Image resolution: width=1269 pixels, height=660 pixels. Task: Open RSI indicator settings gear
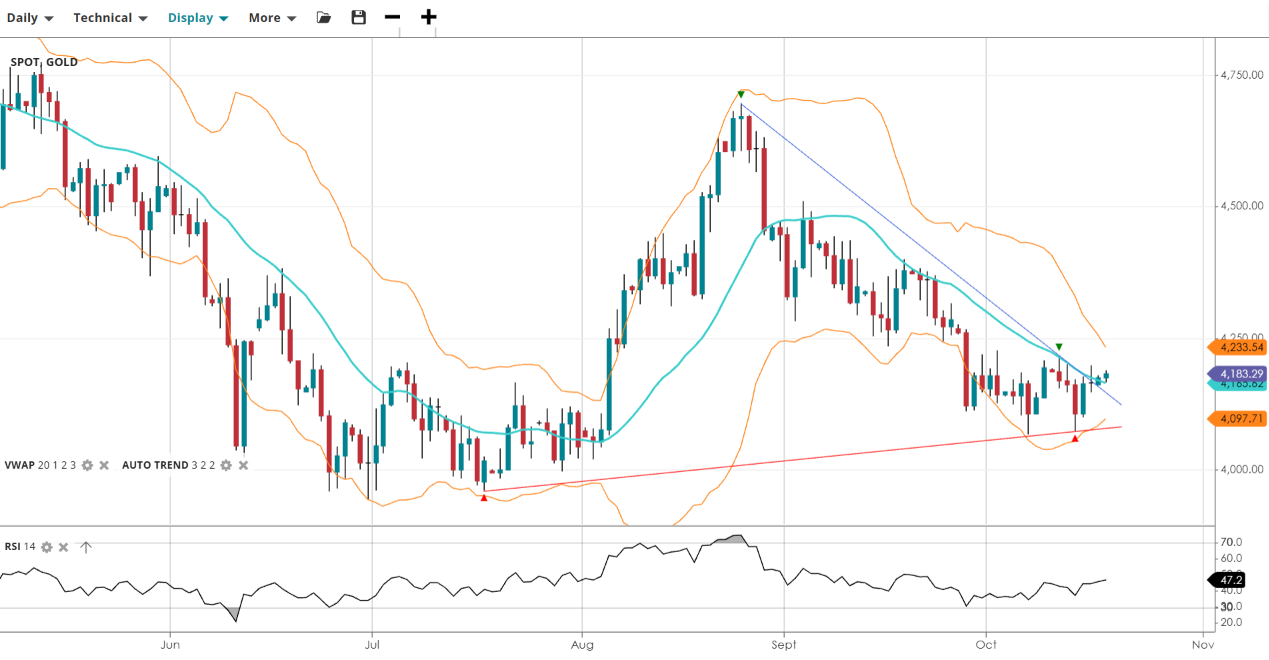point(46,547)
